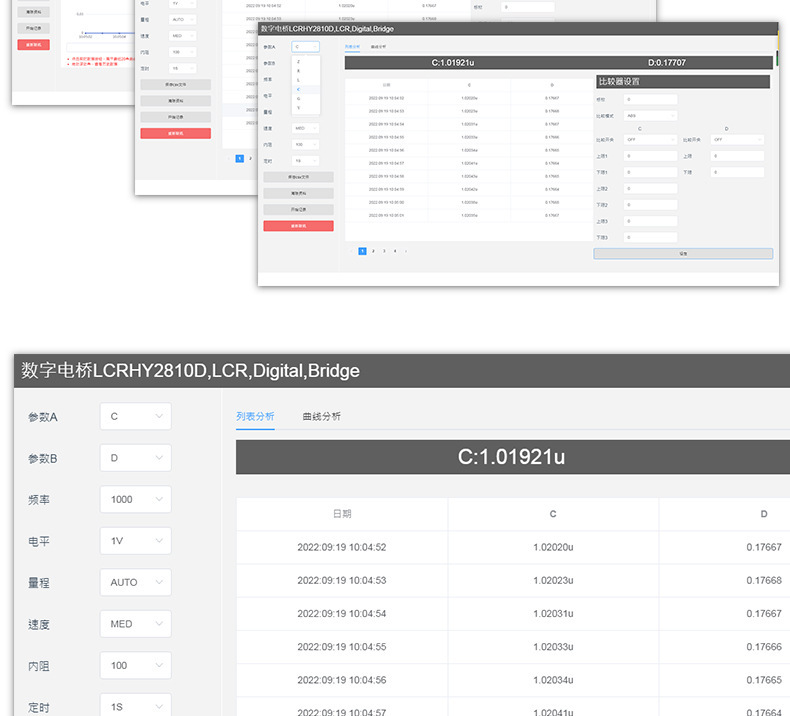The width and height of the screenshot is (790, 716).
Task: Select row 2022:09:19 10:04:53 in bottom table
Action: tap(513, 580)
